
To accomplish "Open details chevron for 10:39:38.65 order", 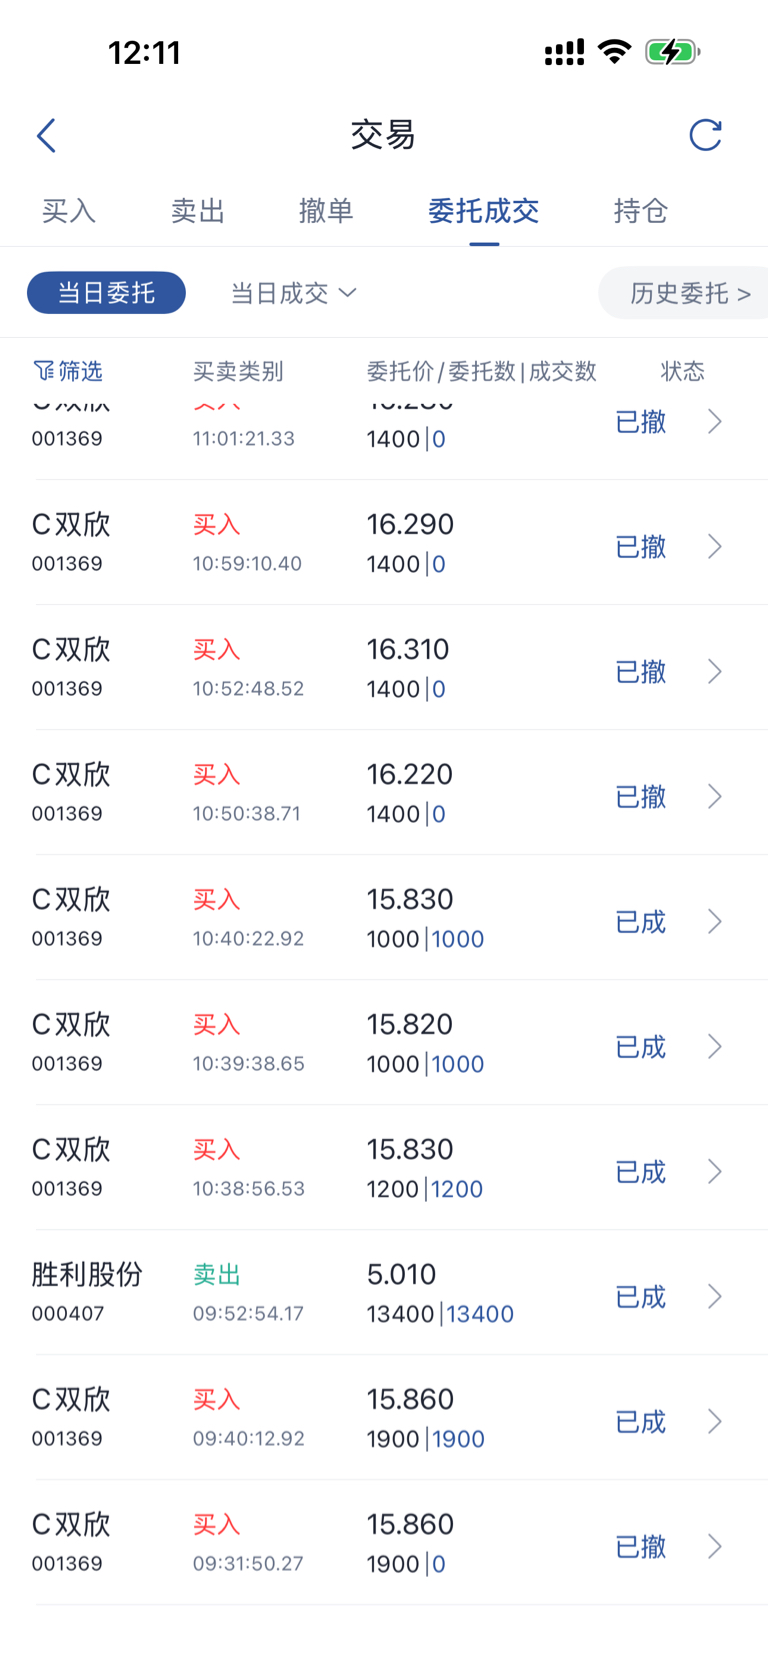I will (715, 1046).
